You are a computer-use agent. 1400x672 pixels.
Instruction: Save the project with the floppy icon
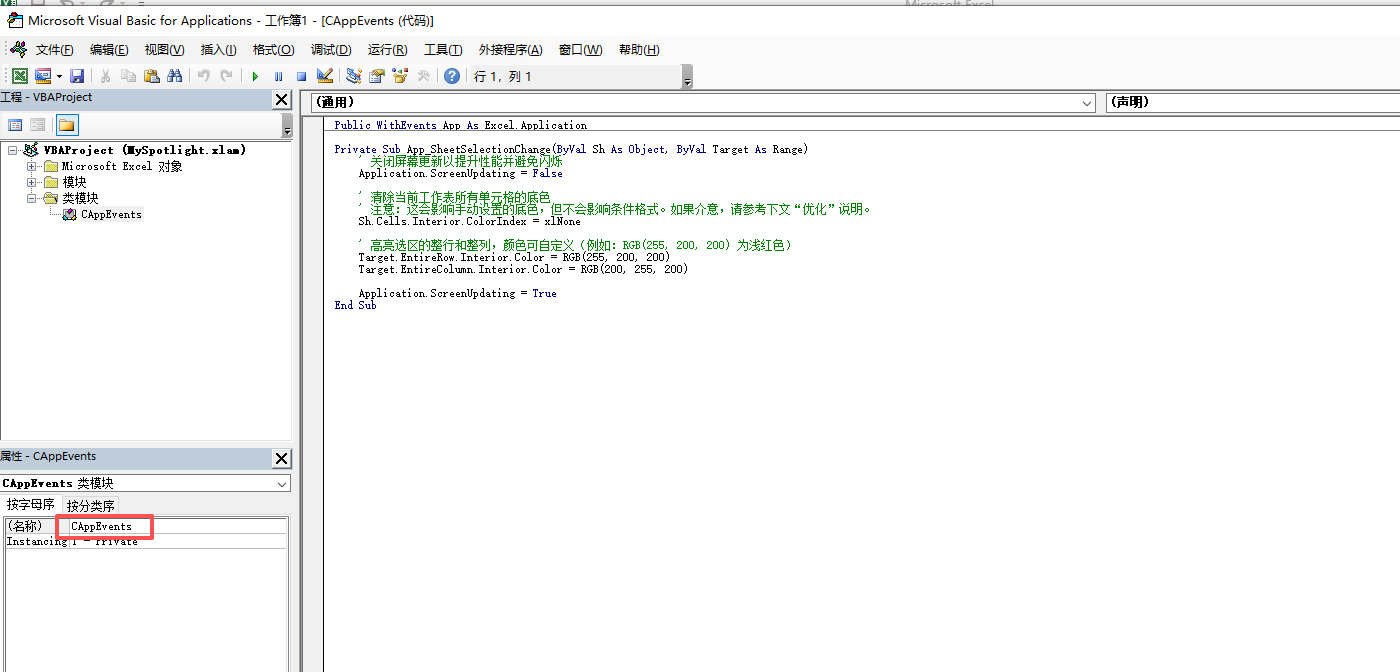(x=77, y=76)
